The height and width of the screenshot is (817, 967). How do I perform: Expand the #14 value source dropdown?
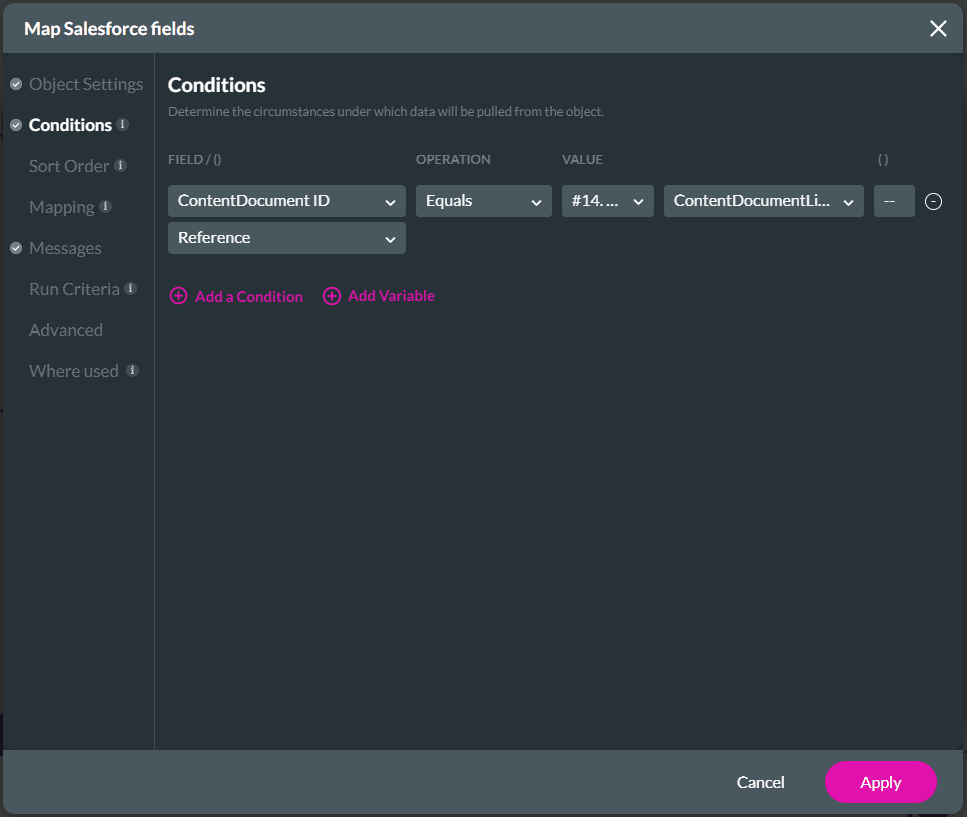pyautogui.click(x=608, y=201)
